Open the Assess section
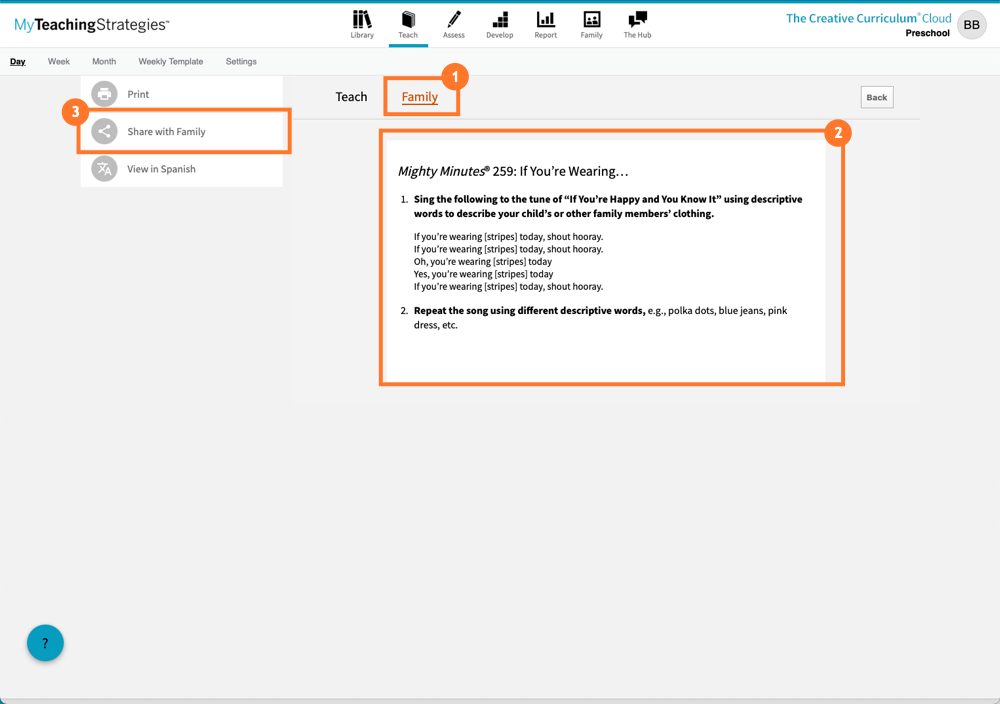1000x704 pixels. (454, 24)
